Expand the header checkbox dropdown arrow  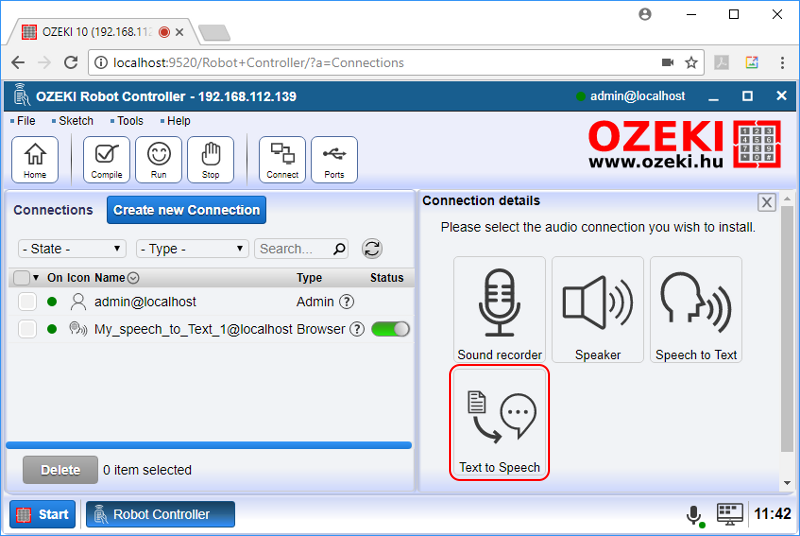pos(36,278)
